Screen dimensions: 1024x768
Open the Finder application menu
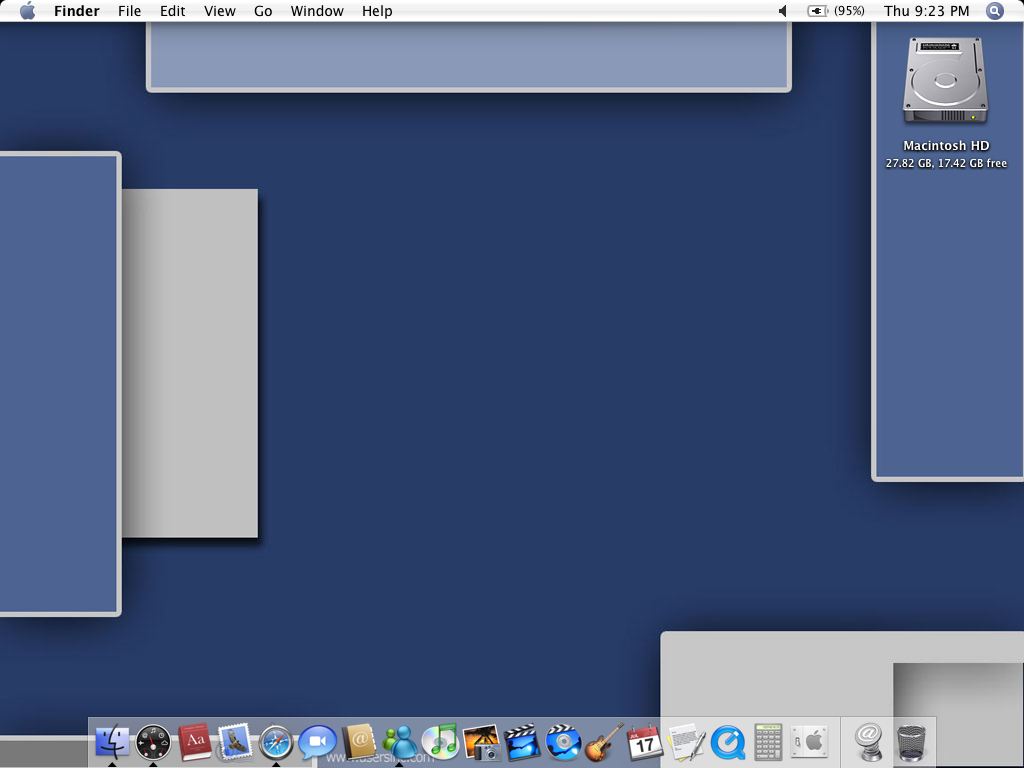pos(77,11)
